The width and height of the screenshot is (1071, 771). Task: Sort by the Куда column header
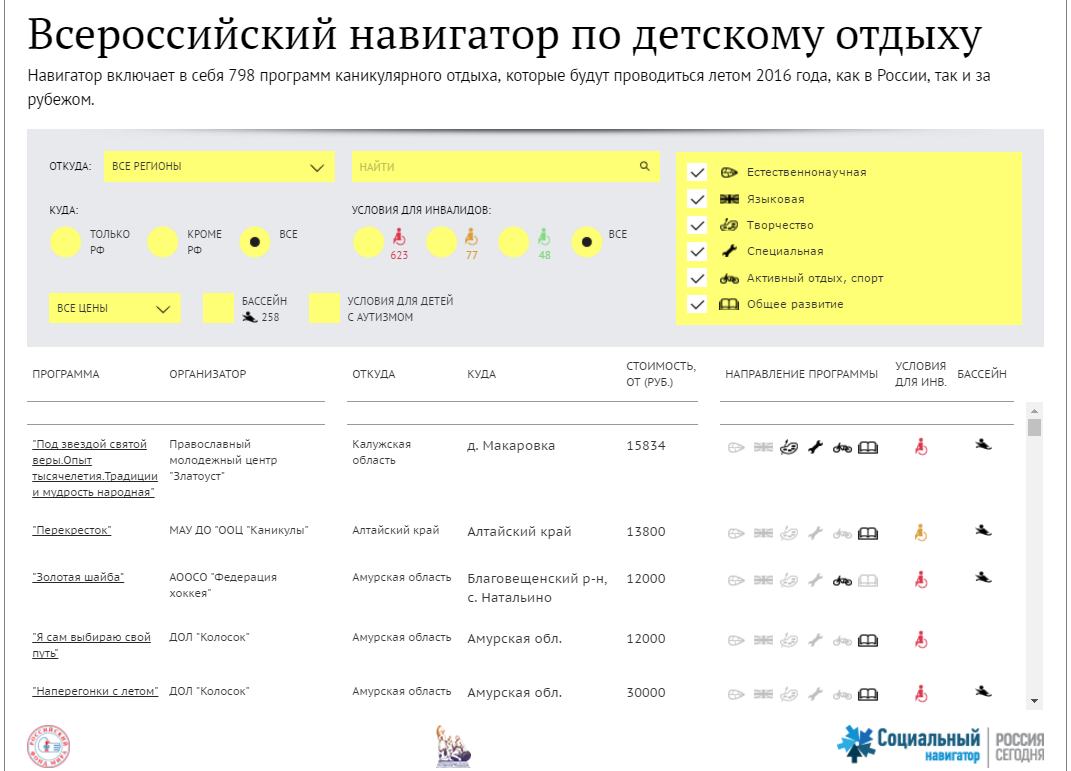(x=482, y=374)
